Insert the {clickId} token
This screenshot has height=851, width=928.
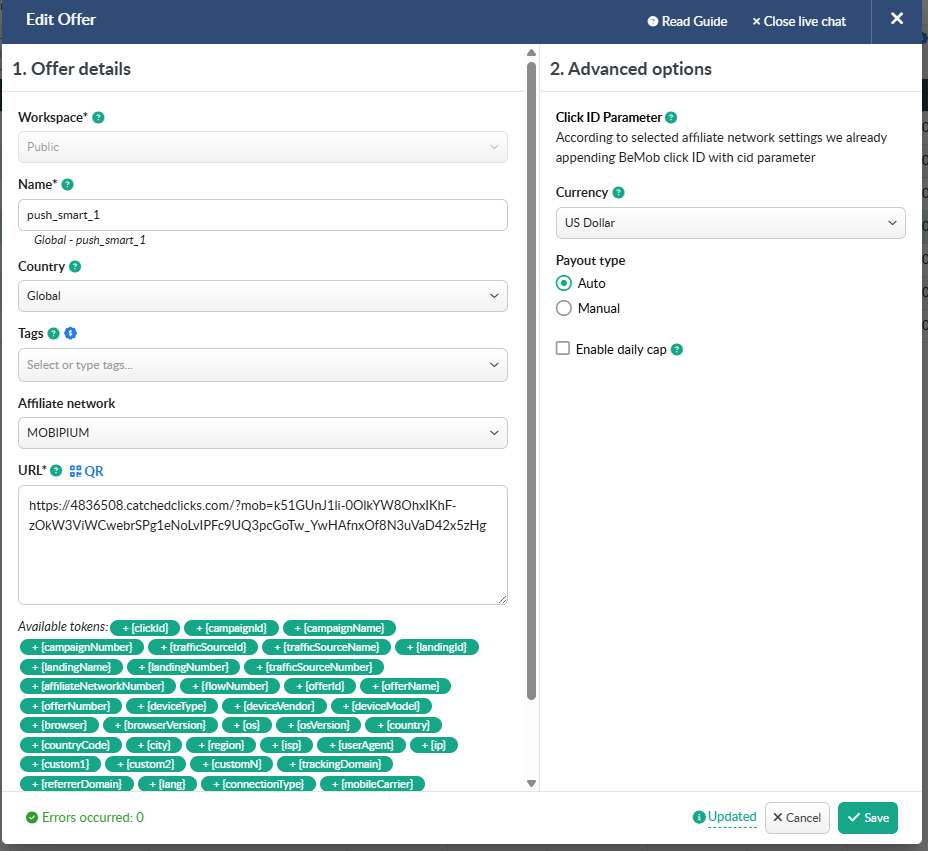point(145,628)
